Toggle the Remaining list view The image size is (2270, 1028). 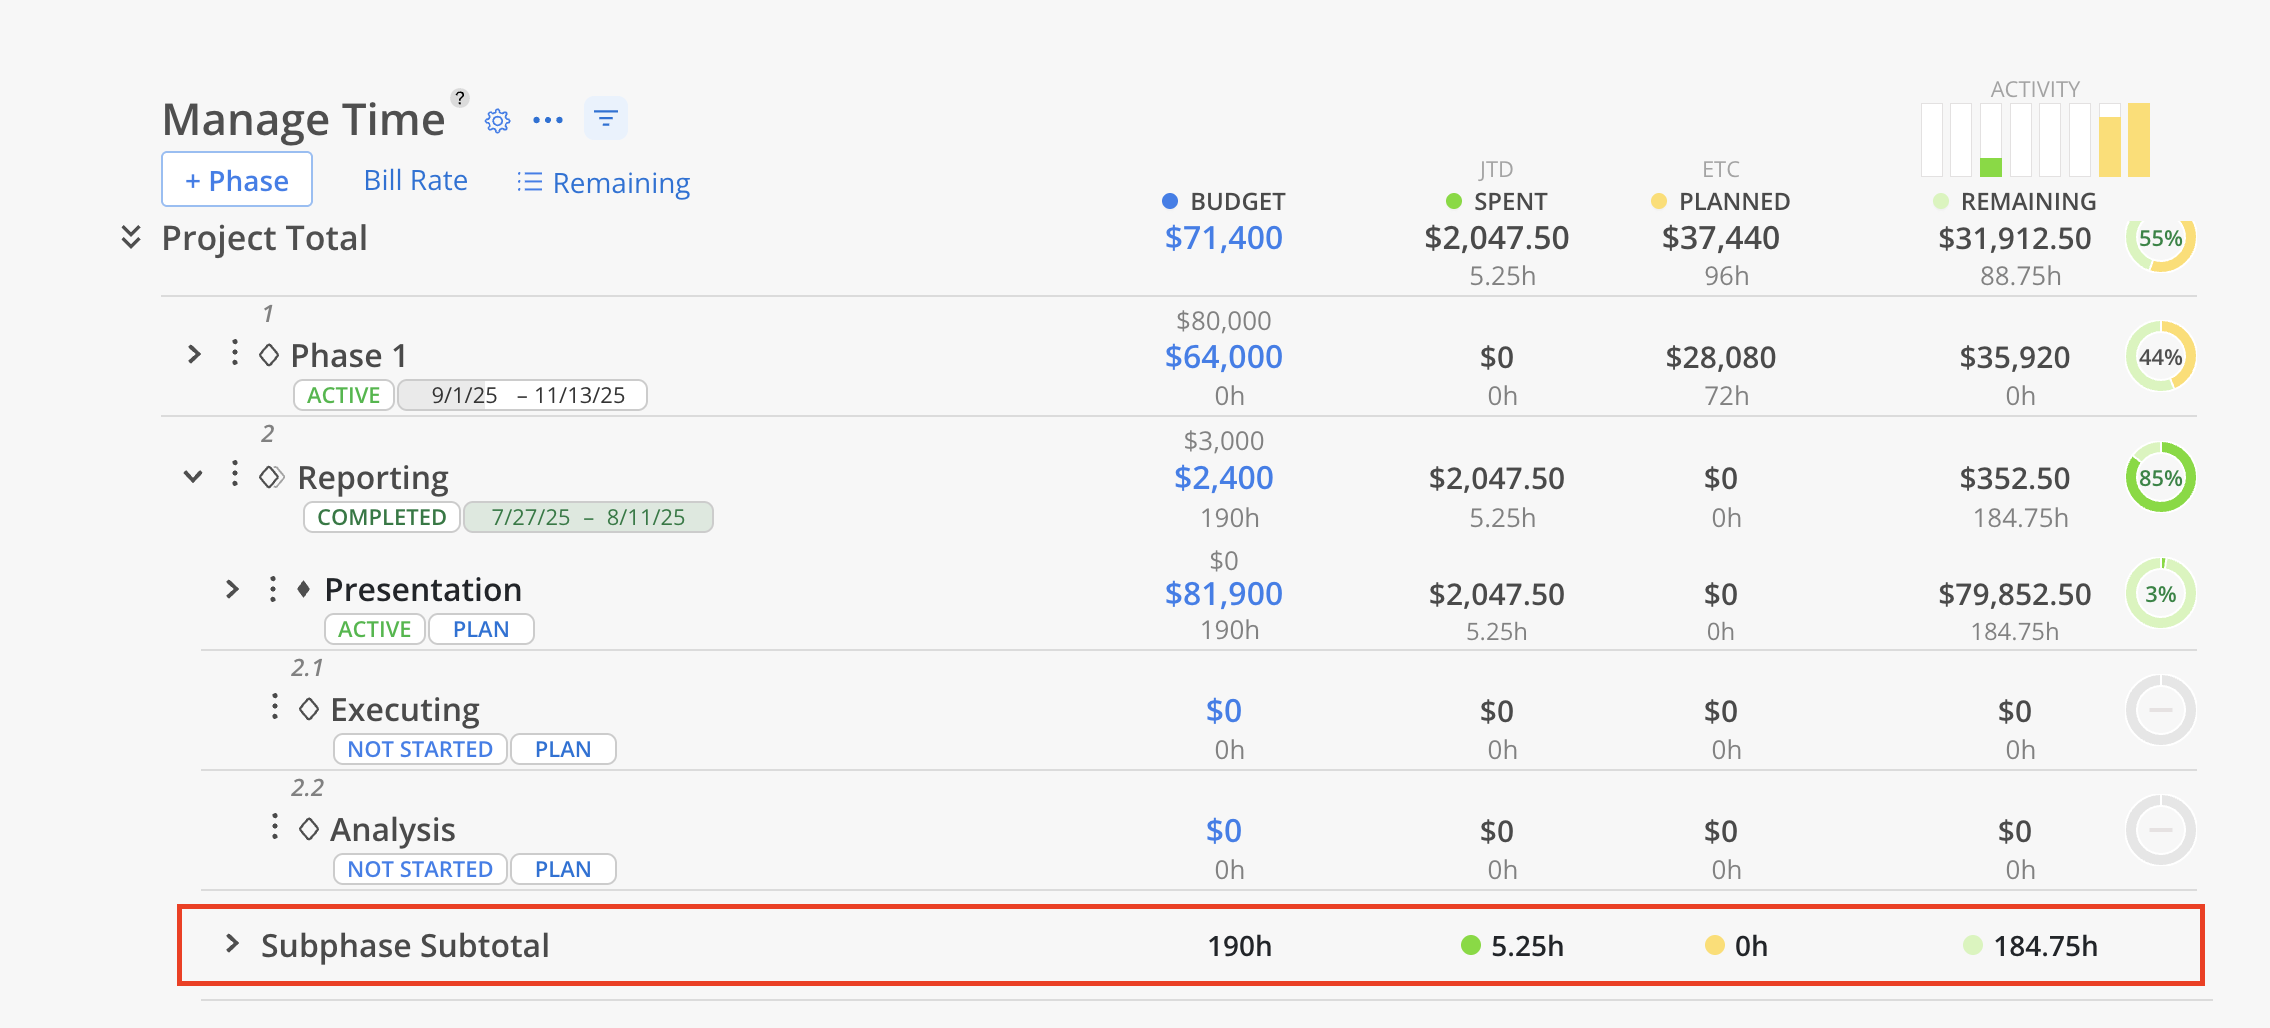tap(604, 183)
